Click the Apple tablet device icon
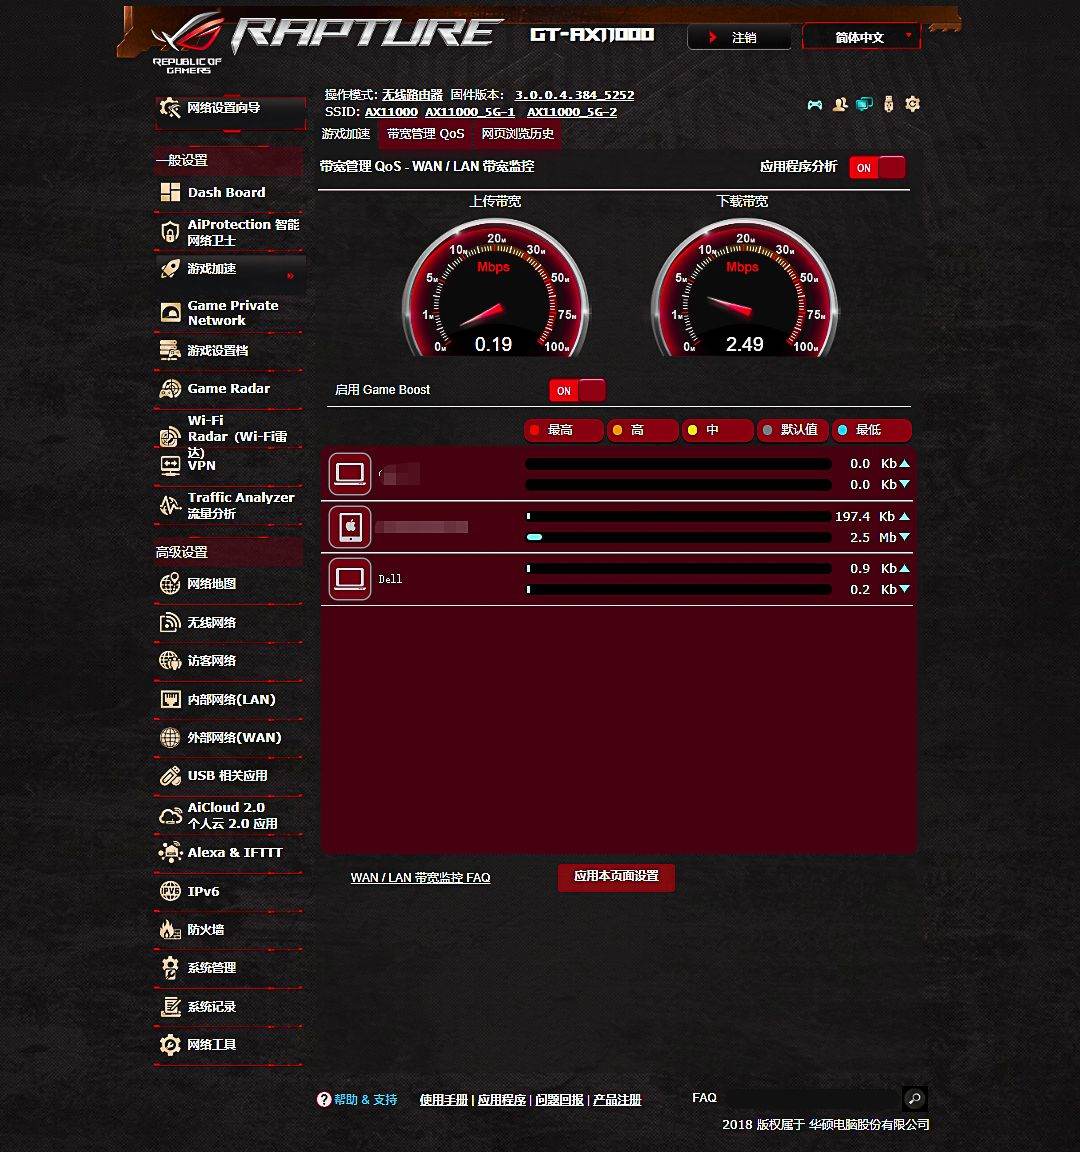1080x1152 pixels. pyautogui.click(x=350, y=527)
